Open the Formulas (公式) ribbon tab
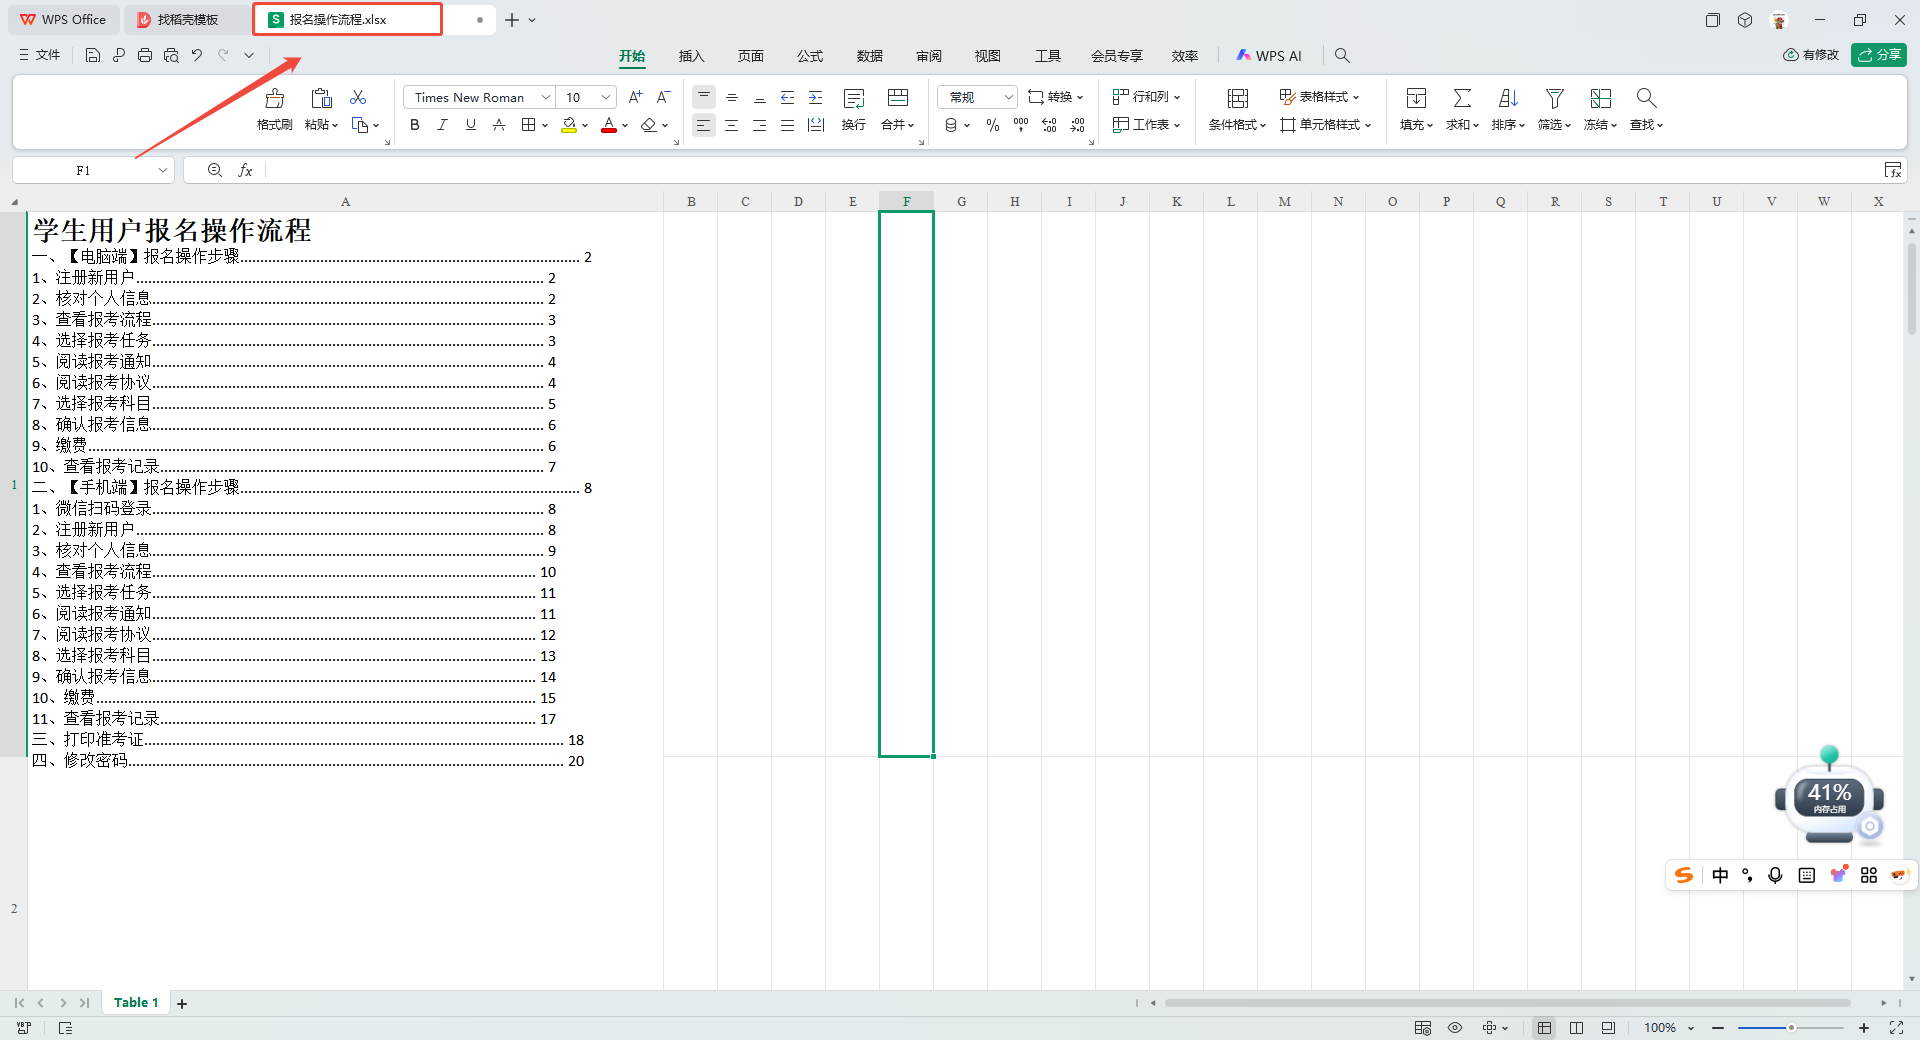The height and width of the screenshot is (1040, 1920). click(x=810, y=56)
